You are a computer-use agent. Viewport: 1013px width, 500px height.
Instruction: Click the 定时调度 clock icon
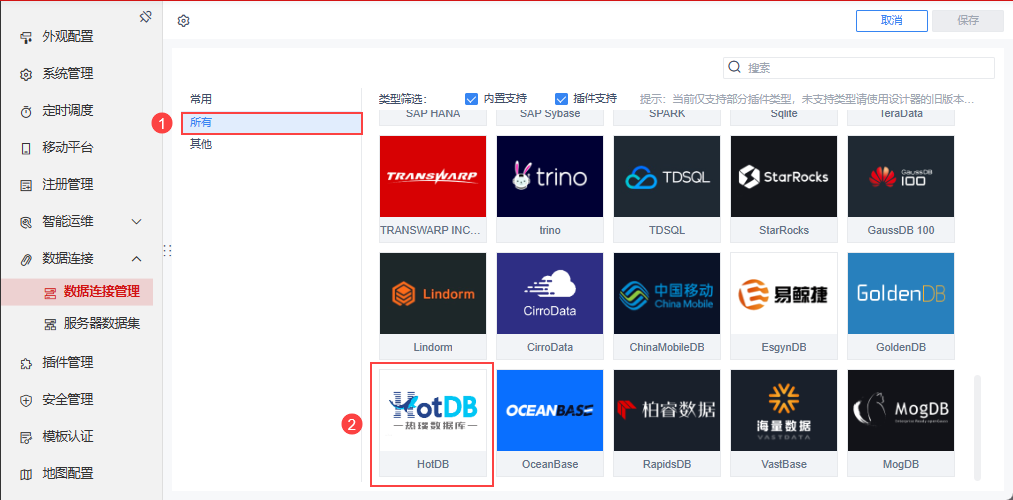[x=26, y=112]
